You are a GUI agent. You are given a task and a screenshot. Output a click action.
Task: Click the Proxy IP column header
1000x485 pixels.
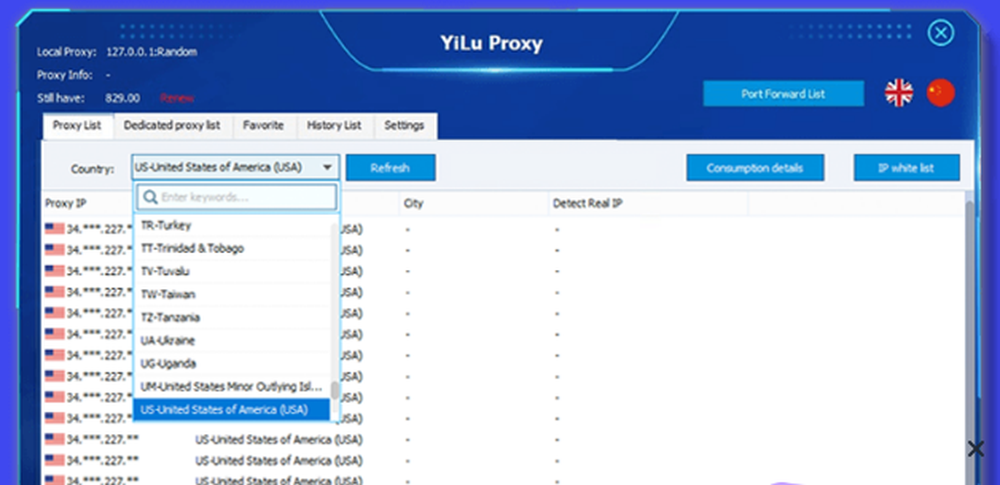(x=66, y=204)
